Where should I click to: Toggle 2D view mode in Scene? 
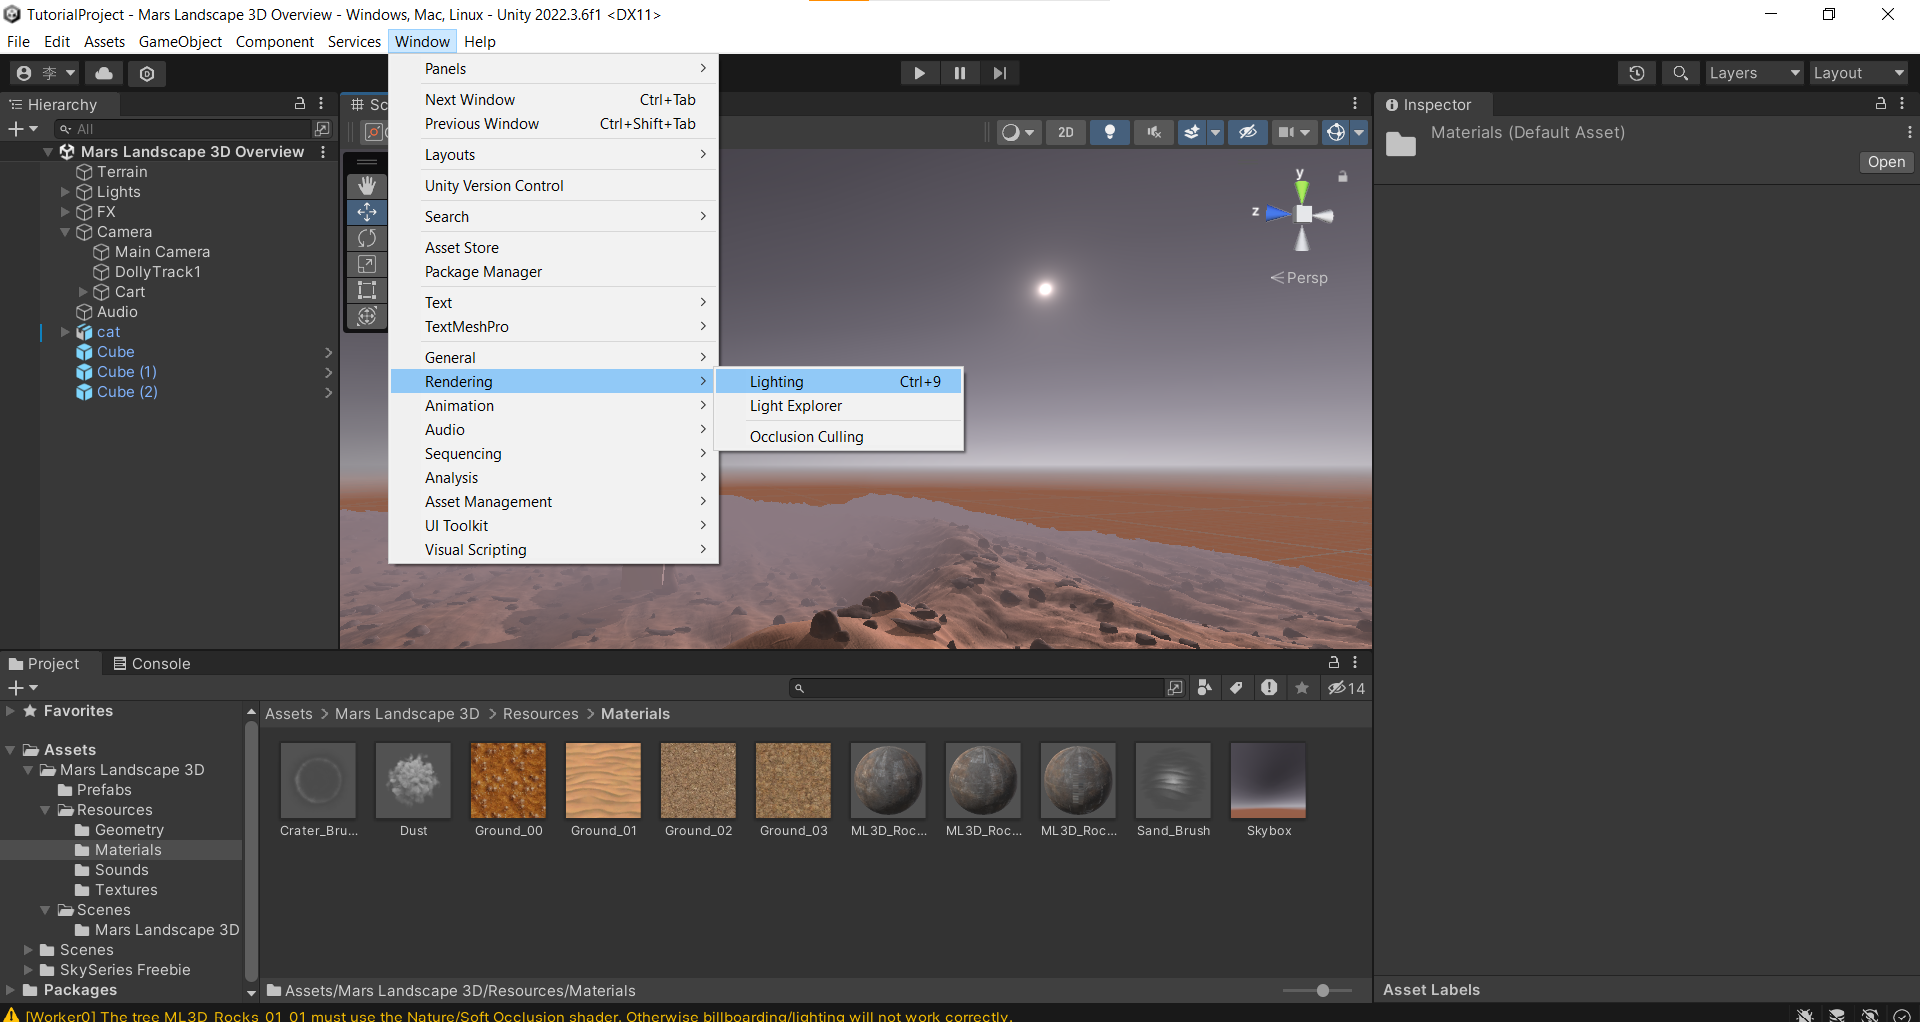coord(1066,132)
